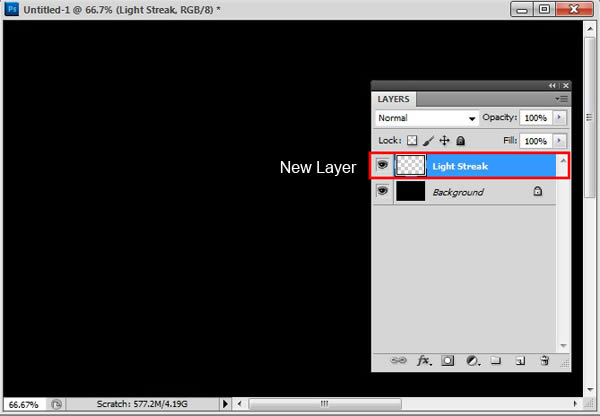Toggle visibility of the Light Streak layer

point(382,165)
